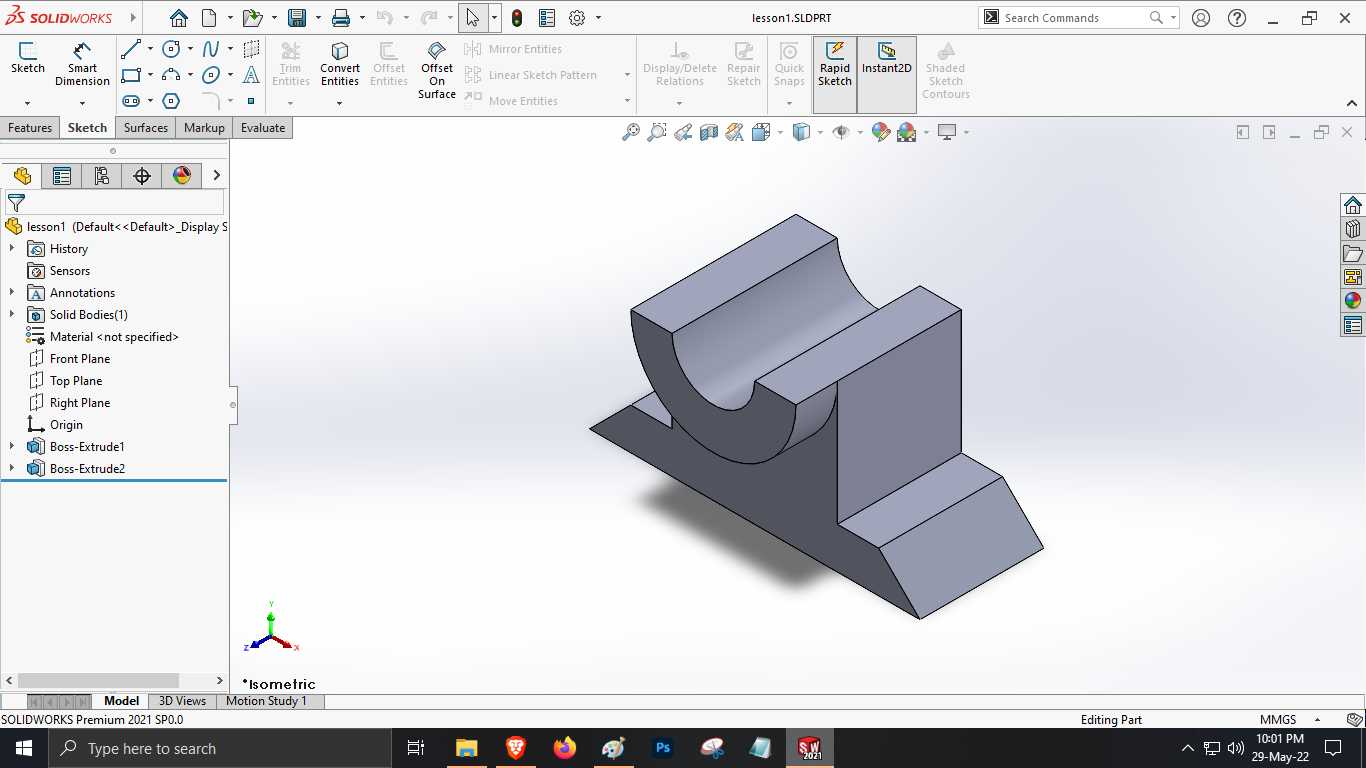Create a new document with New icon

coord(209,18)
